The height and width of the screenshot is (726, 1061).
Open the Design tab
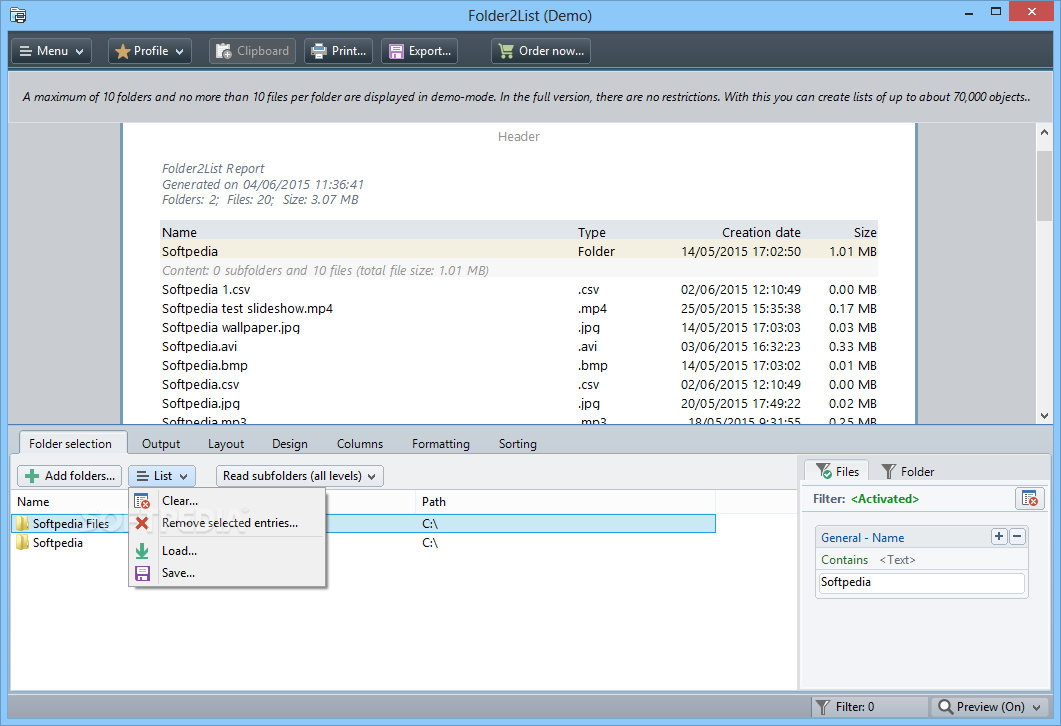(x=290, y=443)
